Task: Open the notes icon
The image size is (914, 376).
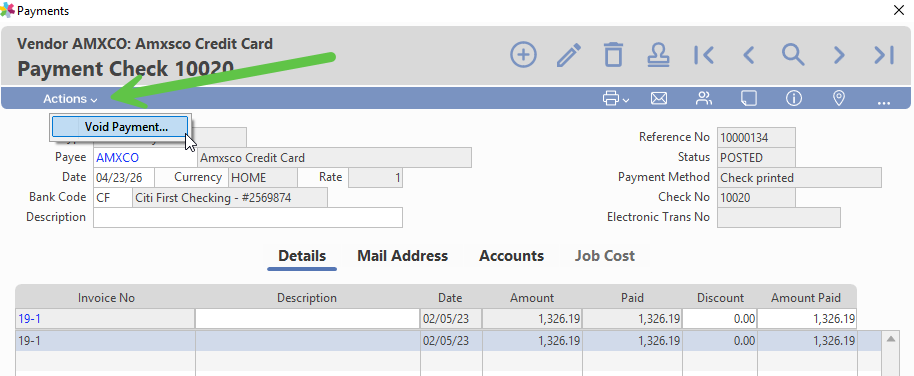Action: coord(748,99)
